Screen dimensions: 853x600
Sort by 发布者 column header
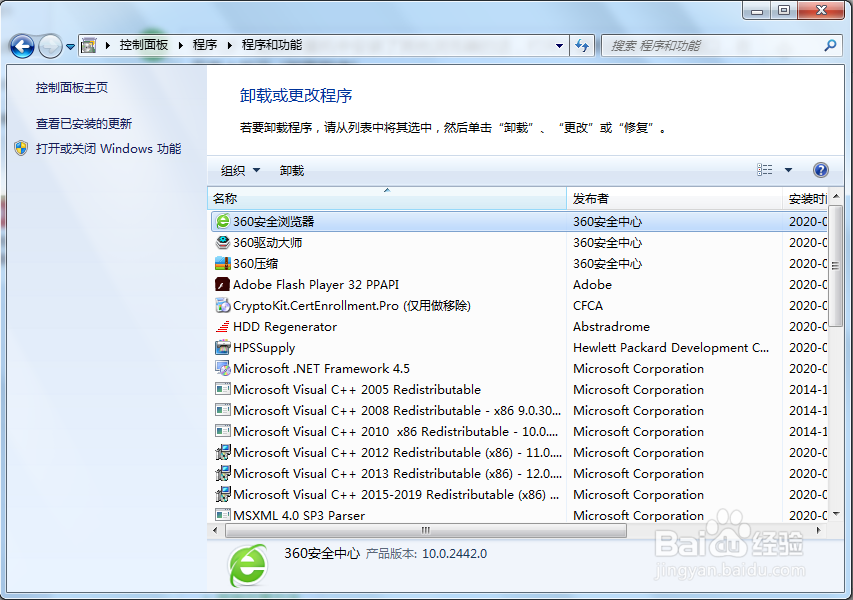click(674, 199)
